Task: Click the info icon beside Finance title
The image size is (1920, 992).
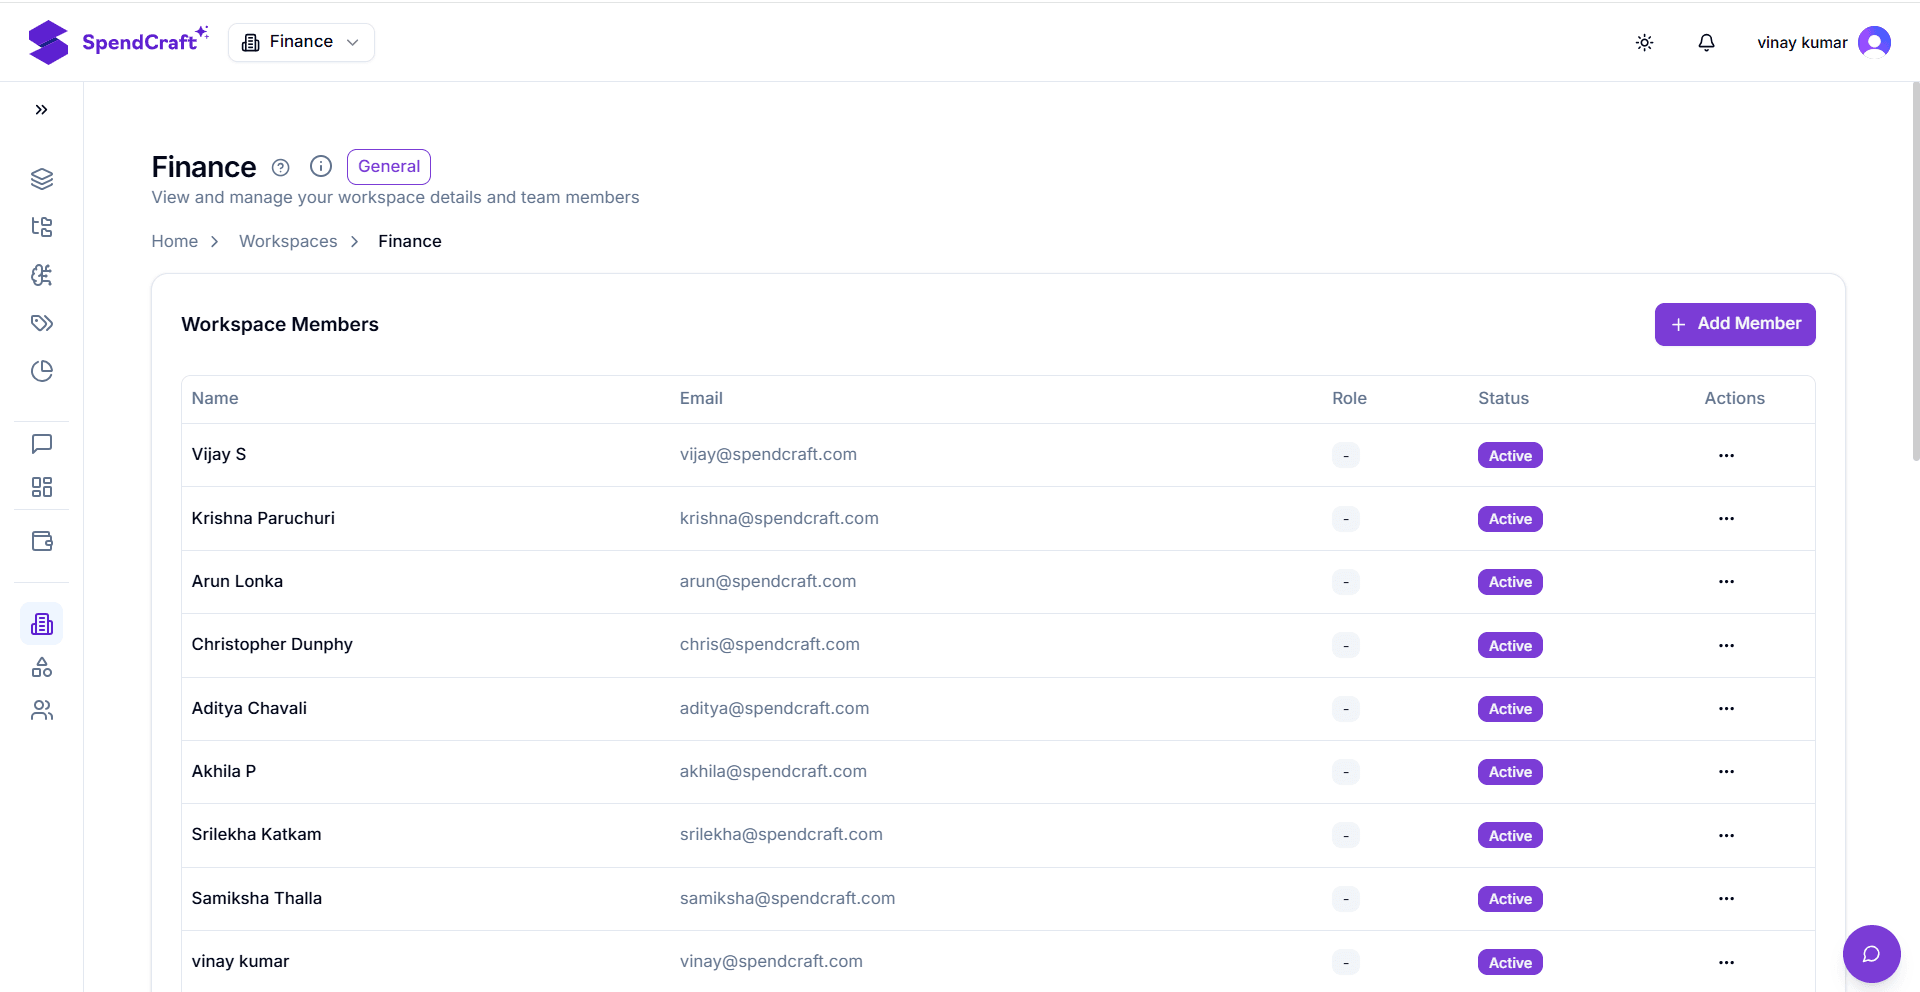Action: pos(320,167)
